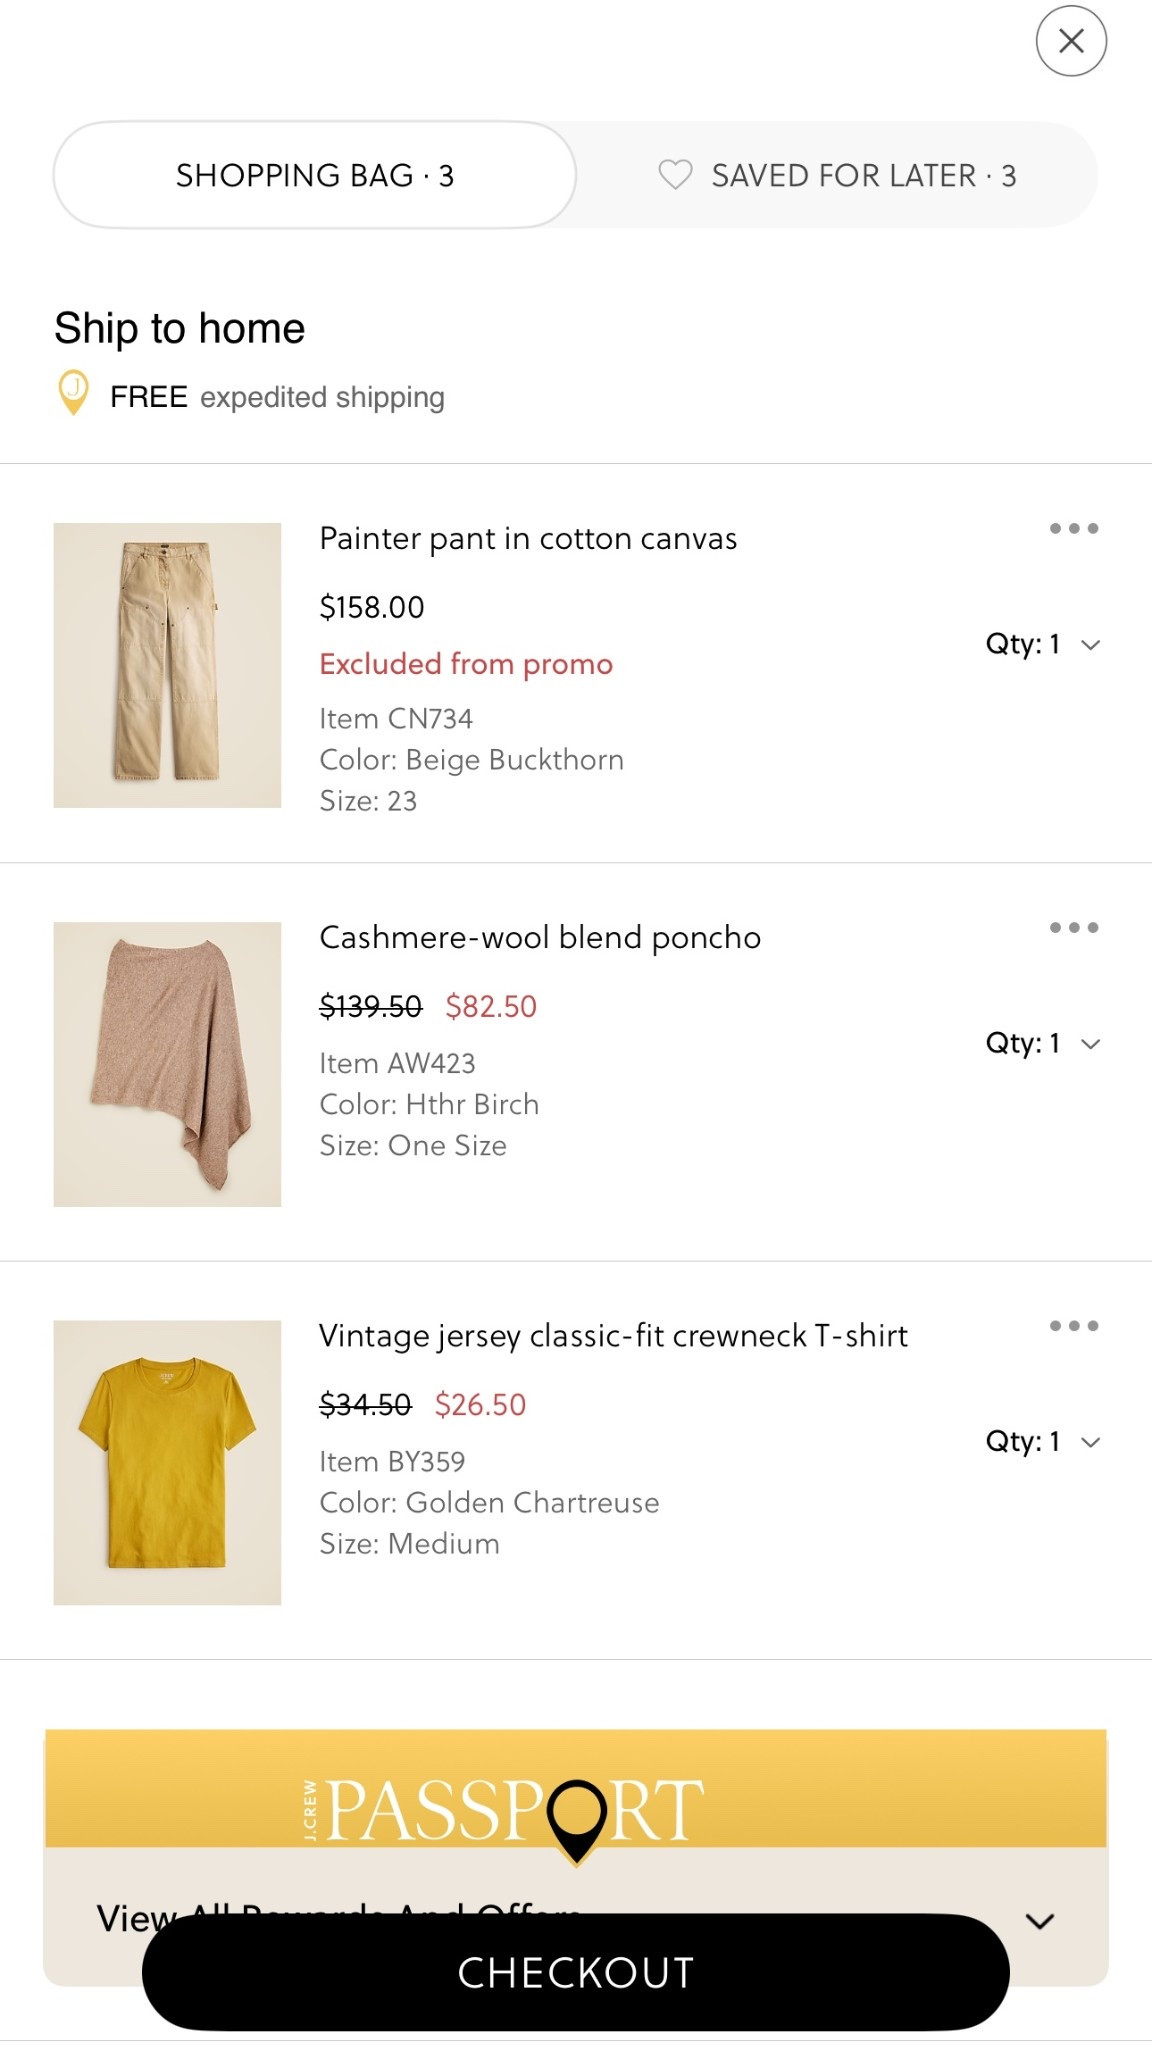Switch to the Shopping Bag tab
The image size is (1152, 2048).
[x=315, y=175]
